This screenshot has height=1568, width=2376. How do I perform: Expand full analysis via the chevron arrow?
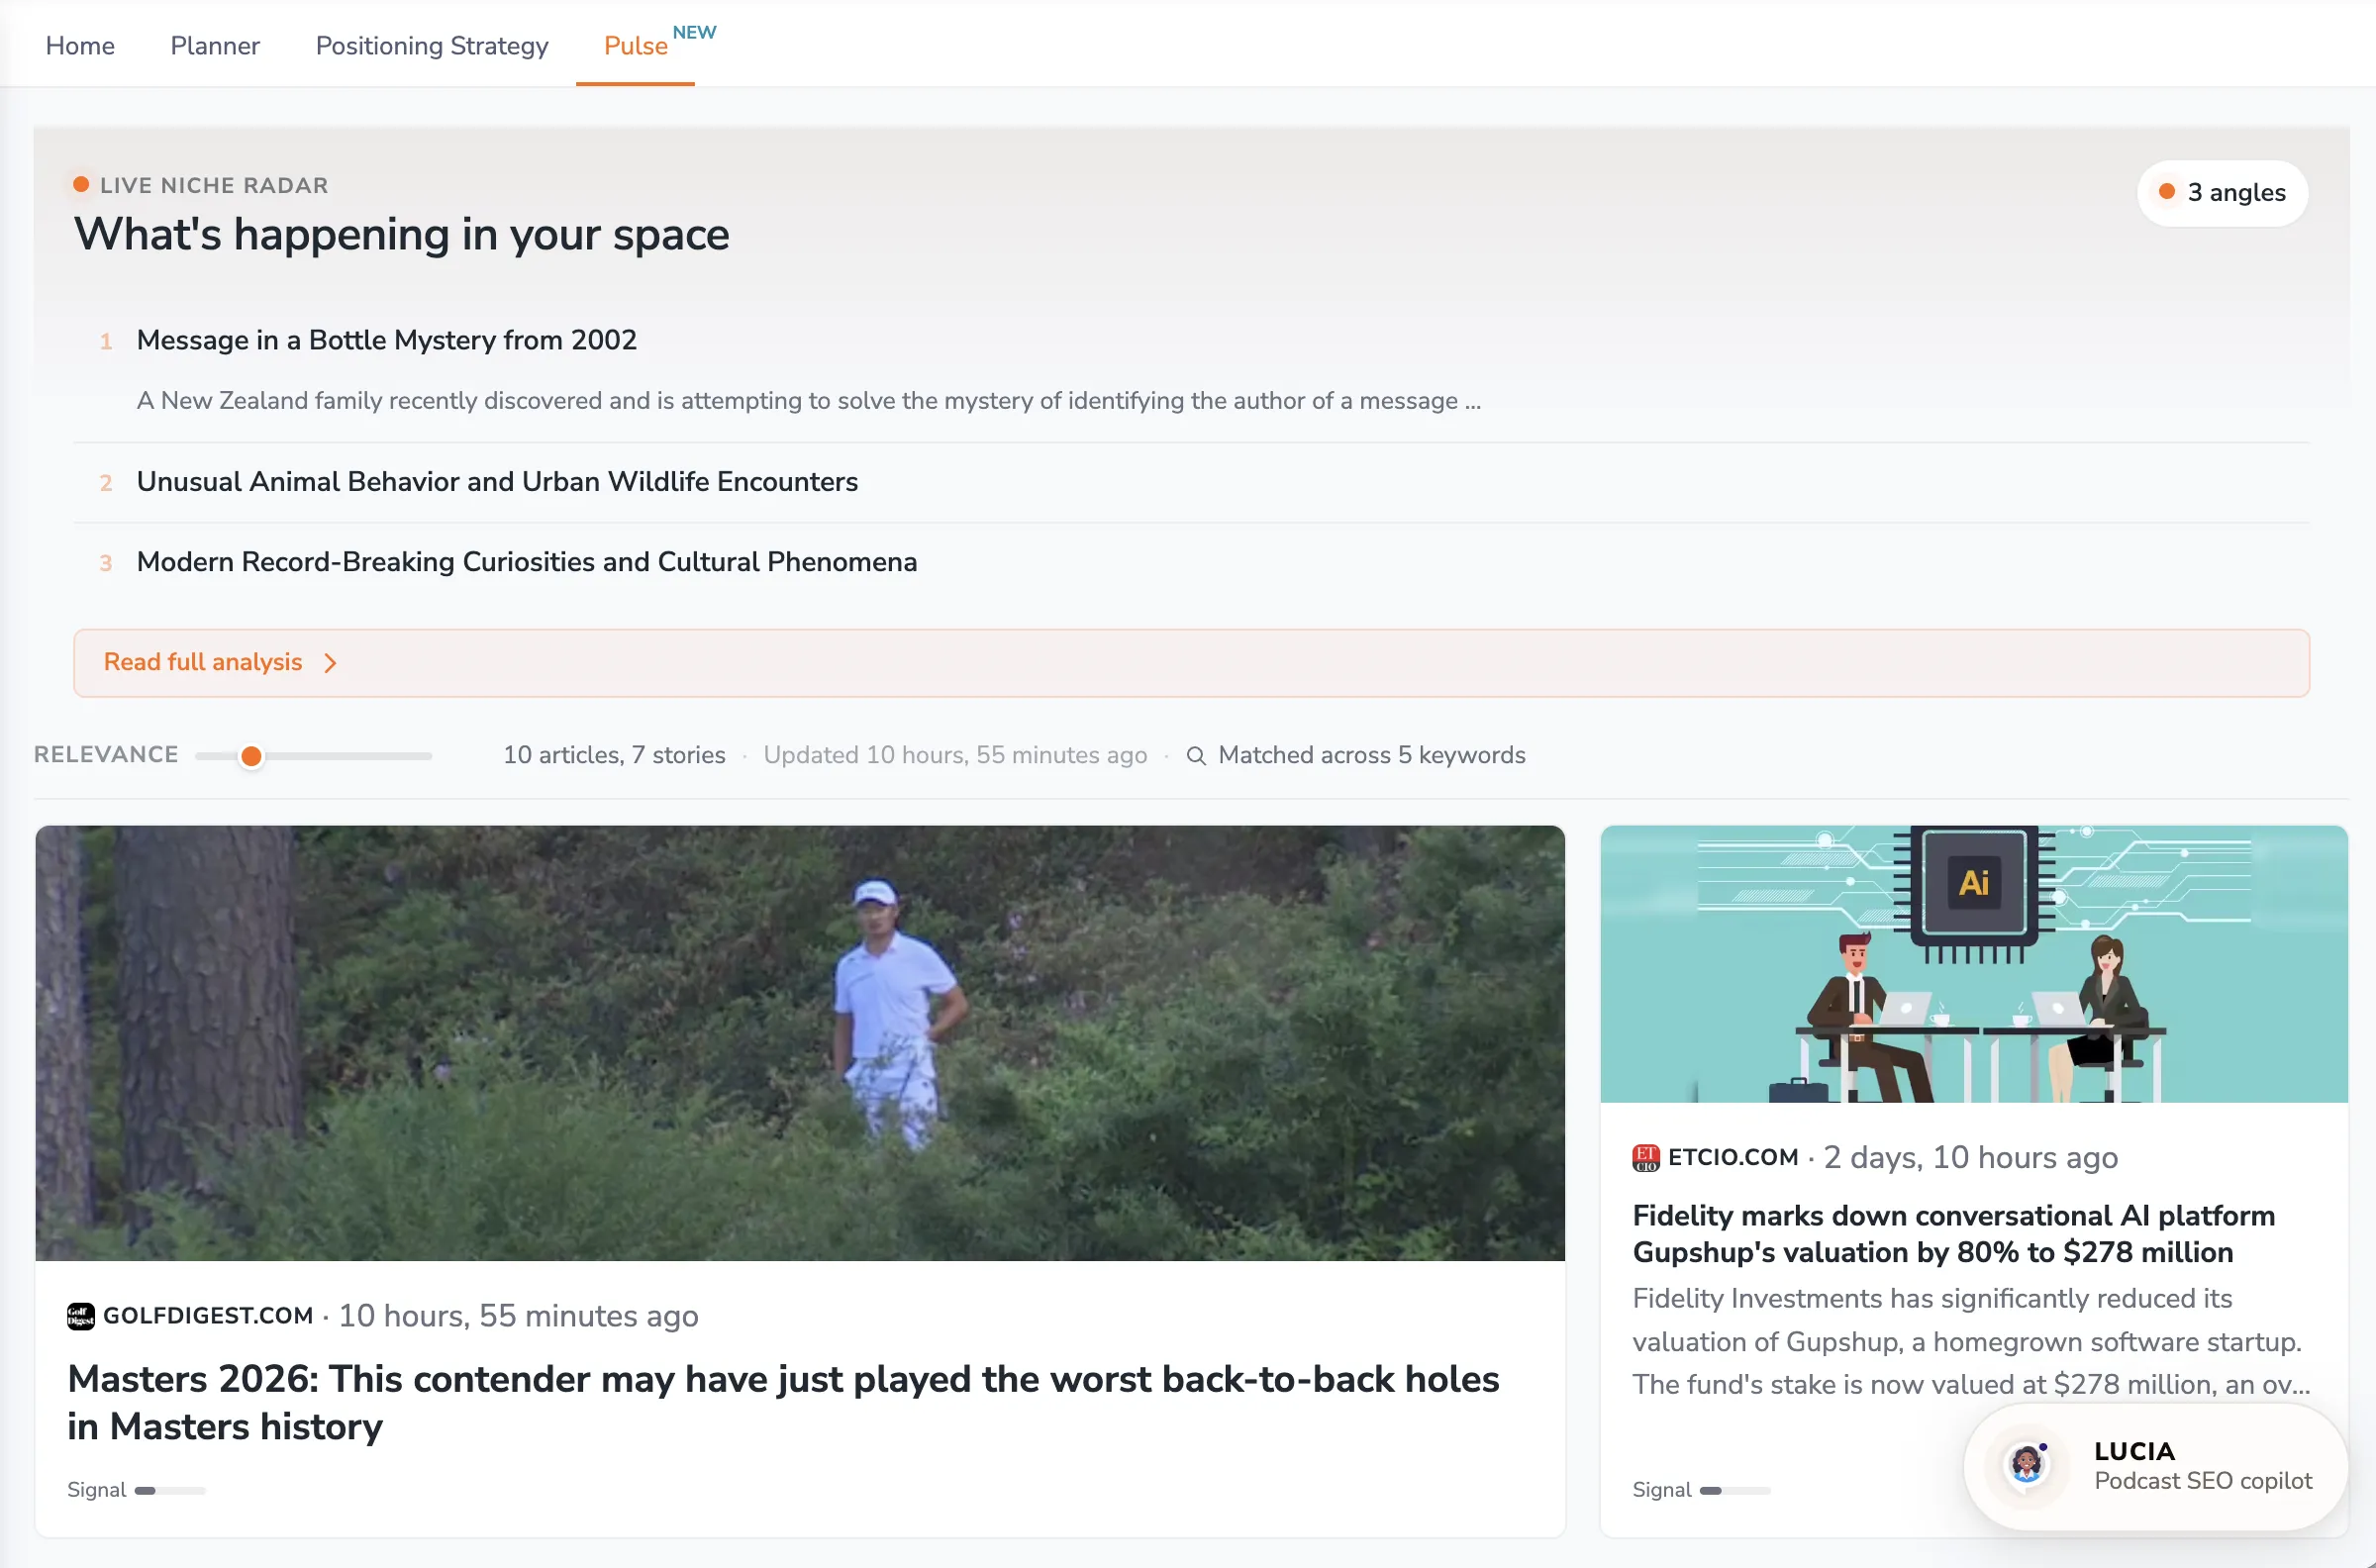pos(330,663)
